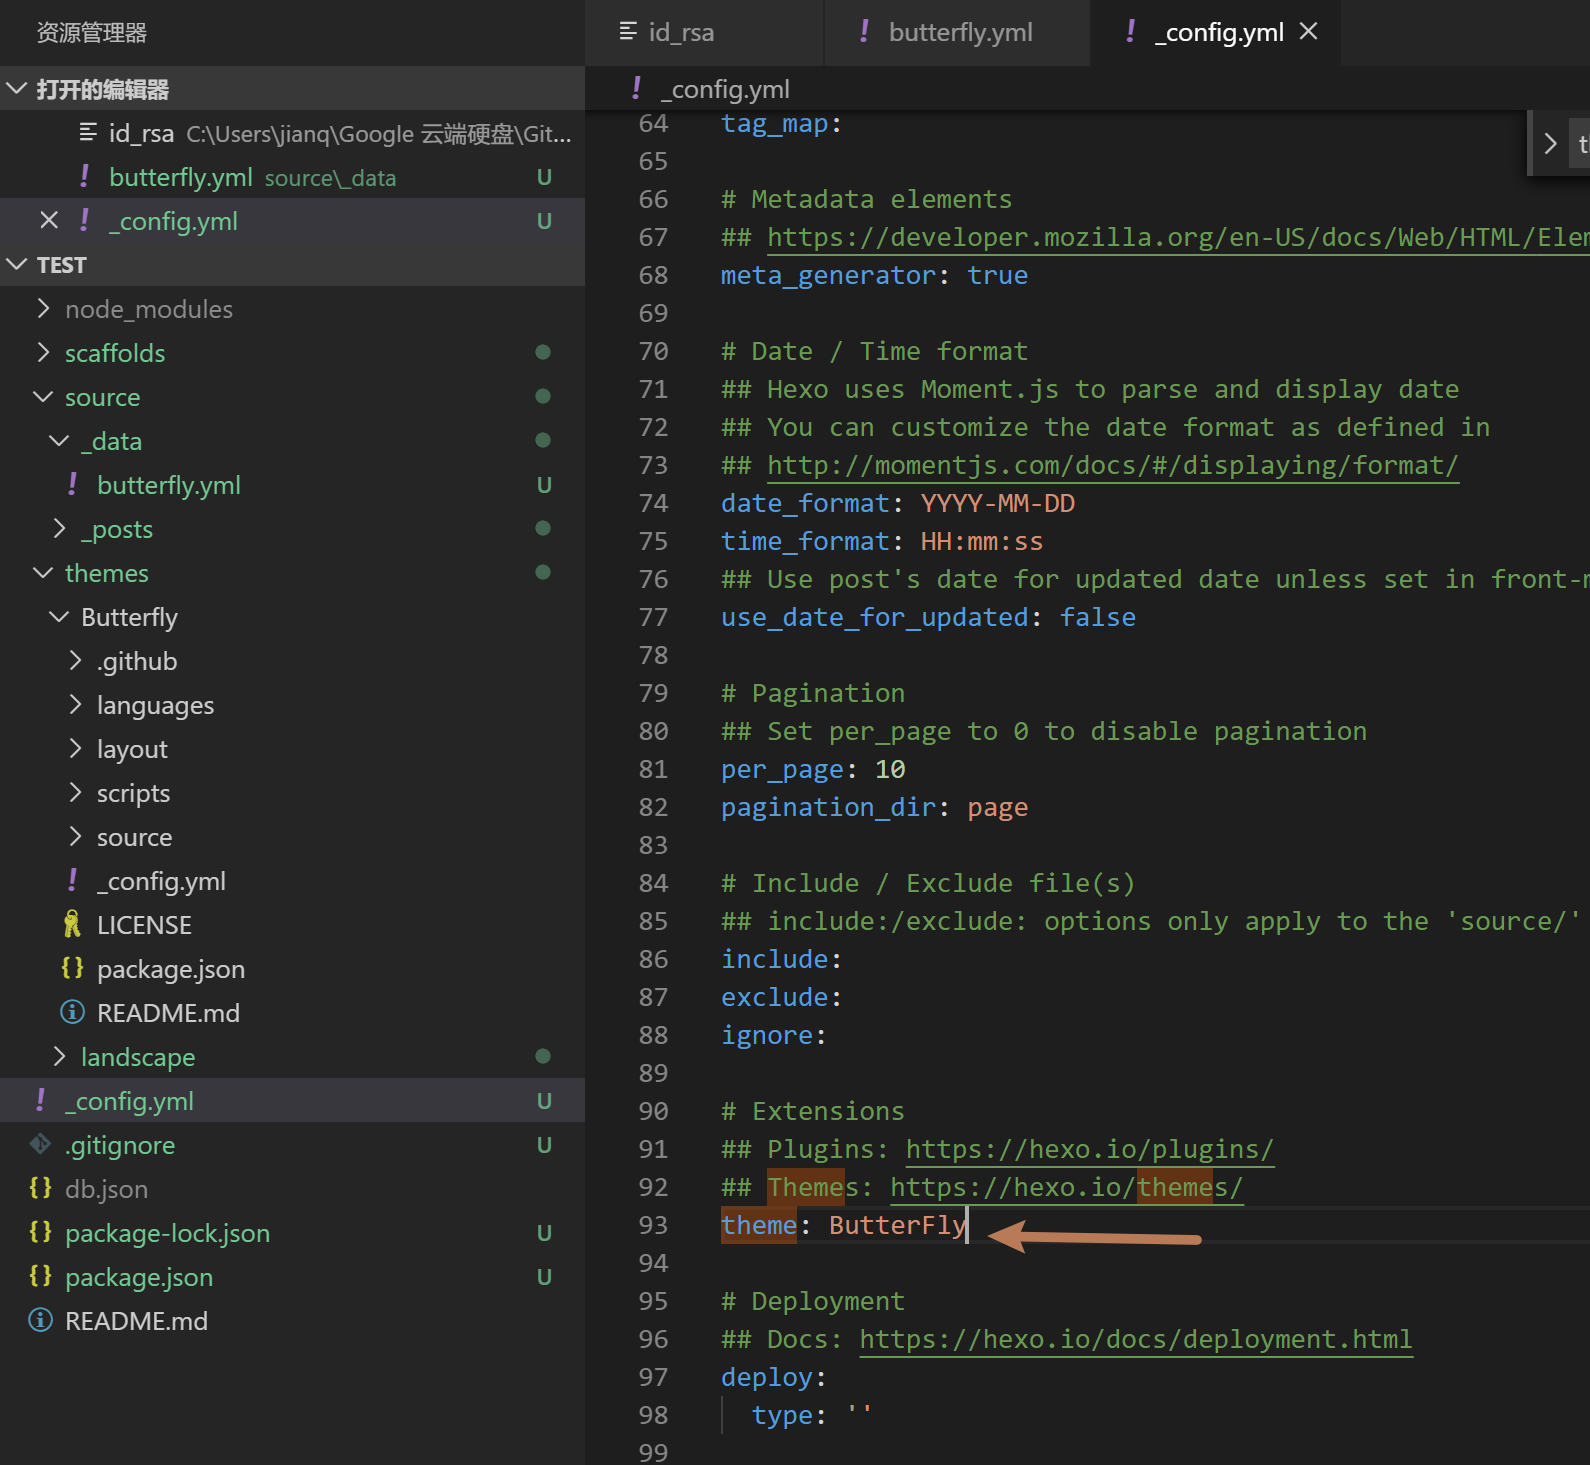Viewport: 1590px width, 1465px height.
Task: Collapse the themes folder
Action: [292, 573]
